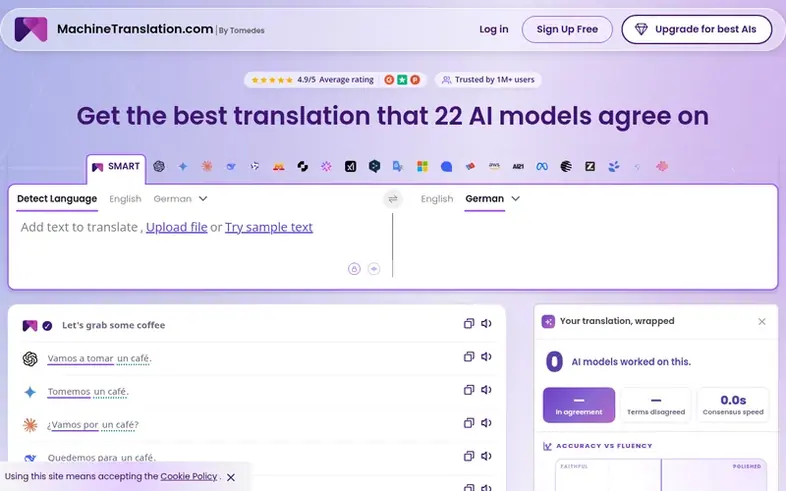The width and height of the screenshot is (786, 491).
Task: Switch to the SMART tab
Action: 116,167
